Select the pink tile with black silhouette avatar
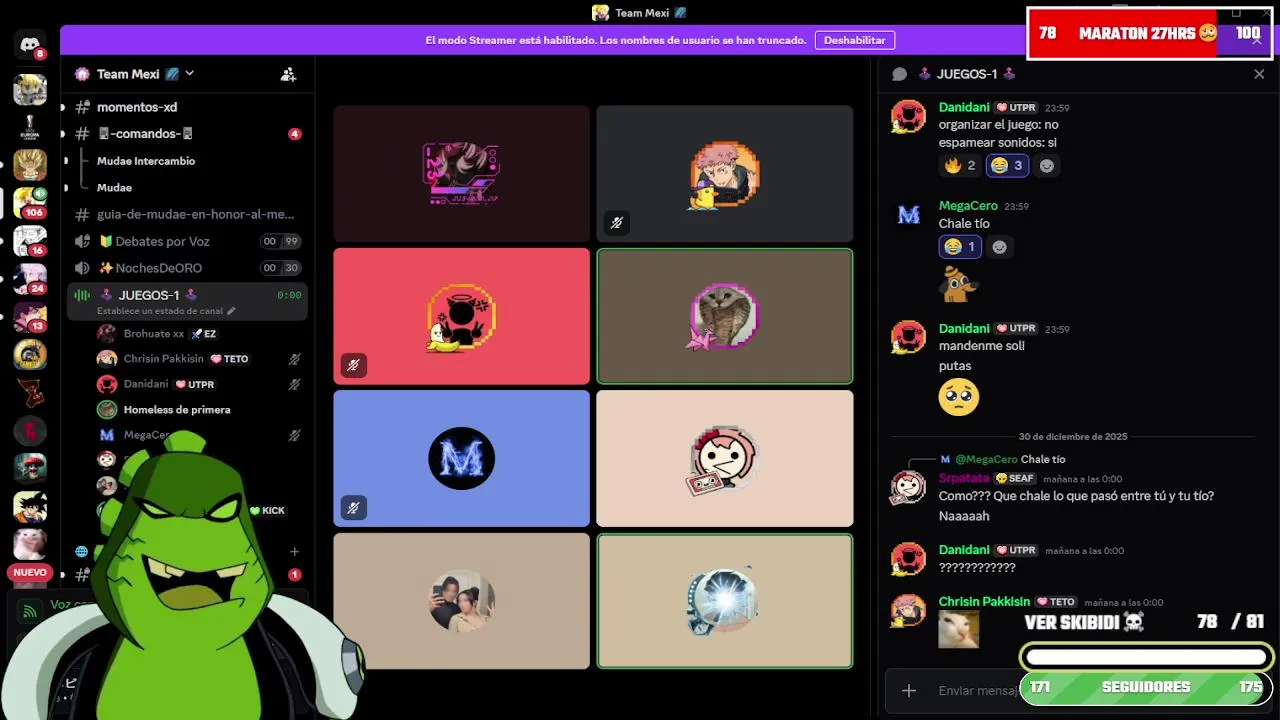 point(461,316)
